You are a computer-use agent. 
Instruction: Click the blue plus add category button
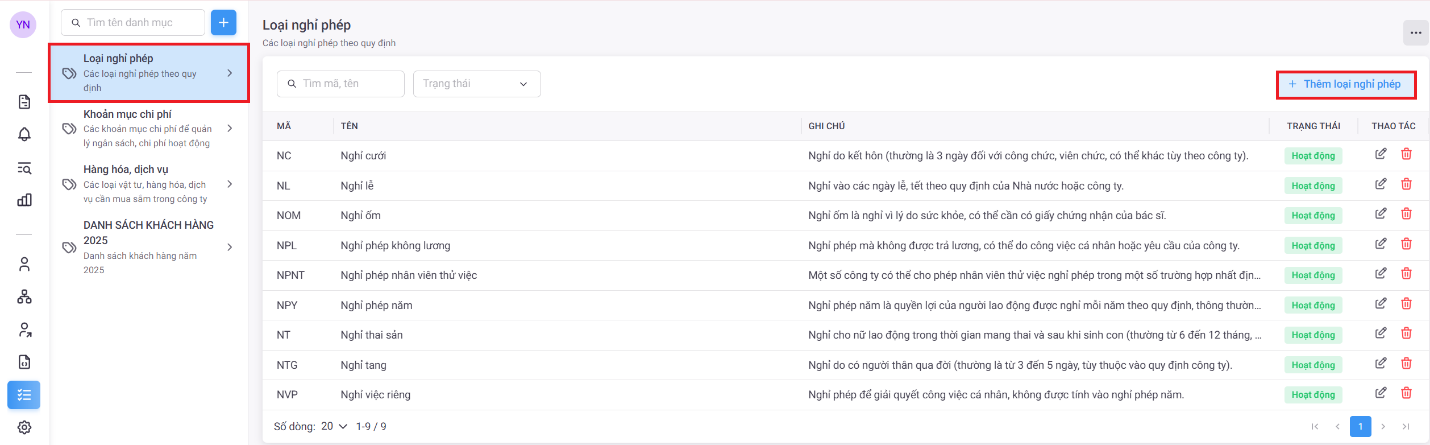click(223, 22)
